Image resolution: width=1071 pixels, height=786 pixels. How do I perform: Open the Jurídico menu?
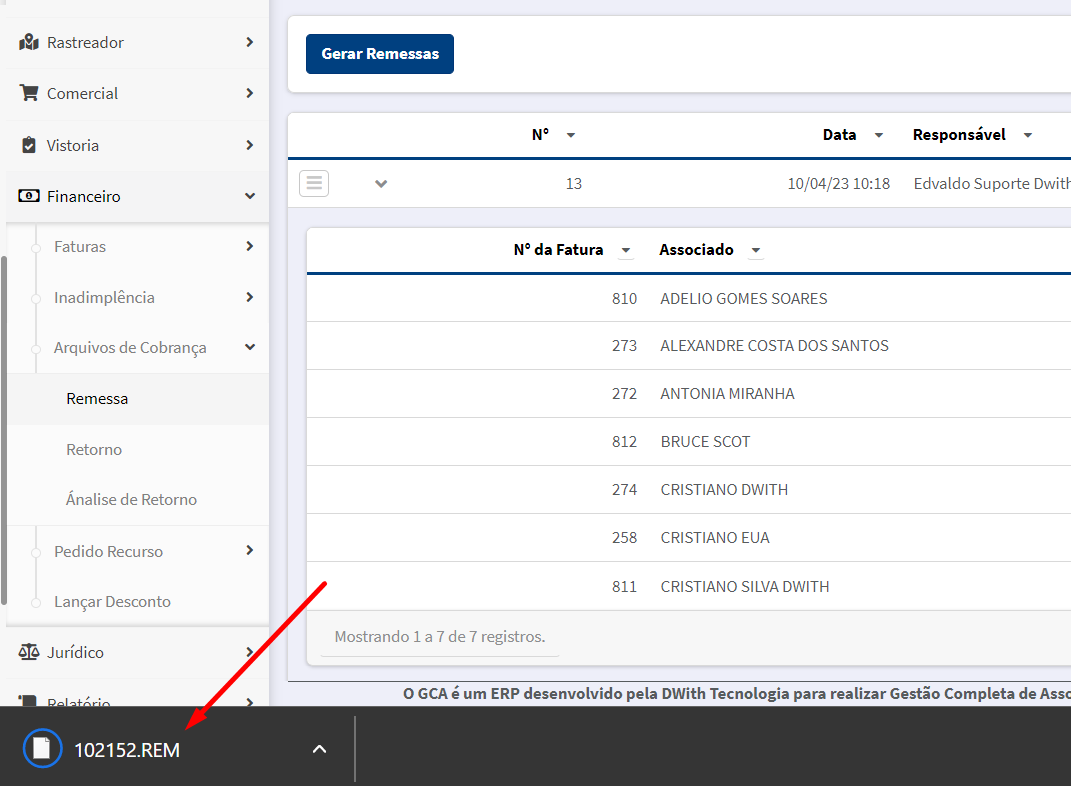click(x=137, y=652)
